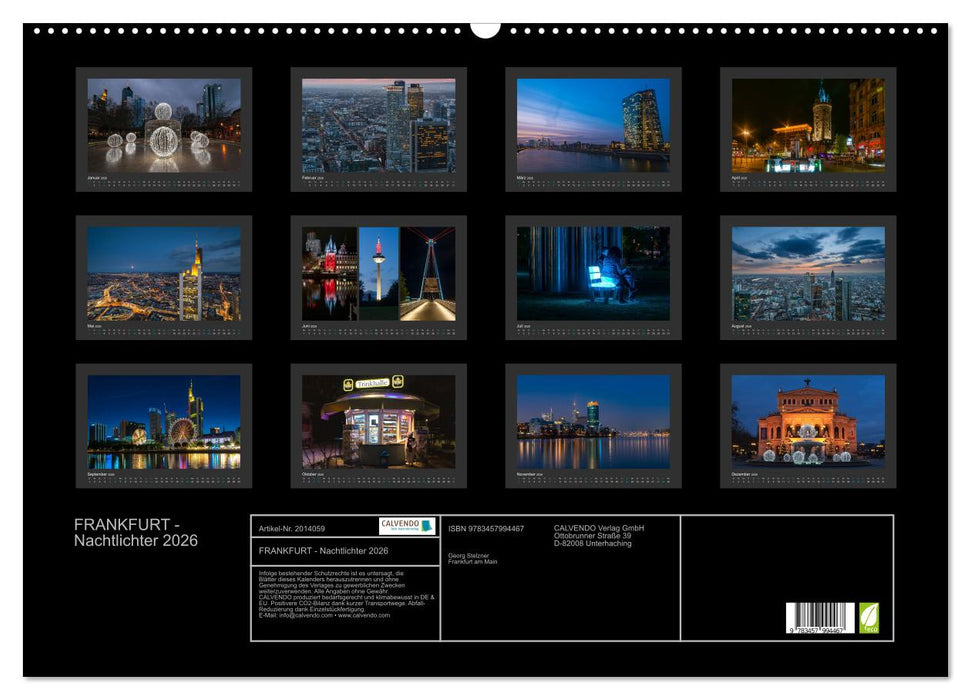The image size is (971, 700).
Task: Select the August sunset cityscape photo
Action: click(x=808, y=273)
